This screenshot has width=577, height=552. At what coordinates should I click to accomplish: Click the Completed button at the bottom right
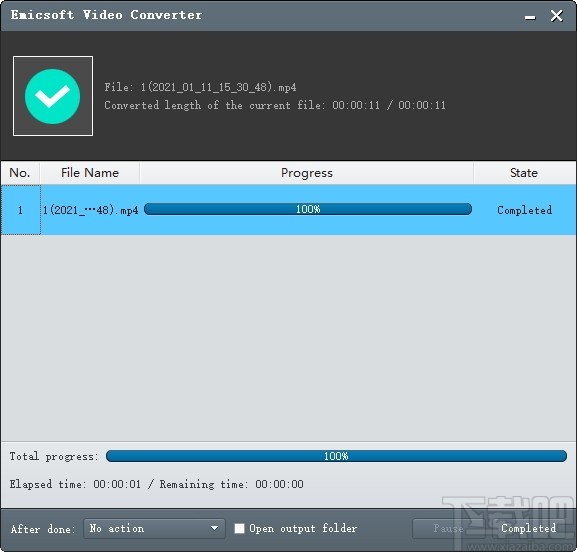pos(528,528)
